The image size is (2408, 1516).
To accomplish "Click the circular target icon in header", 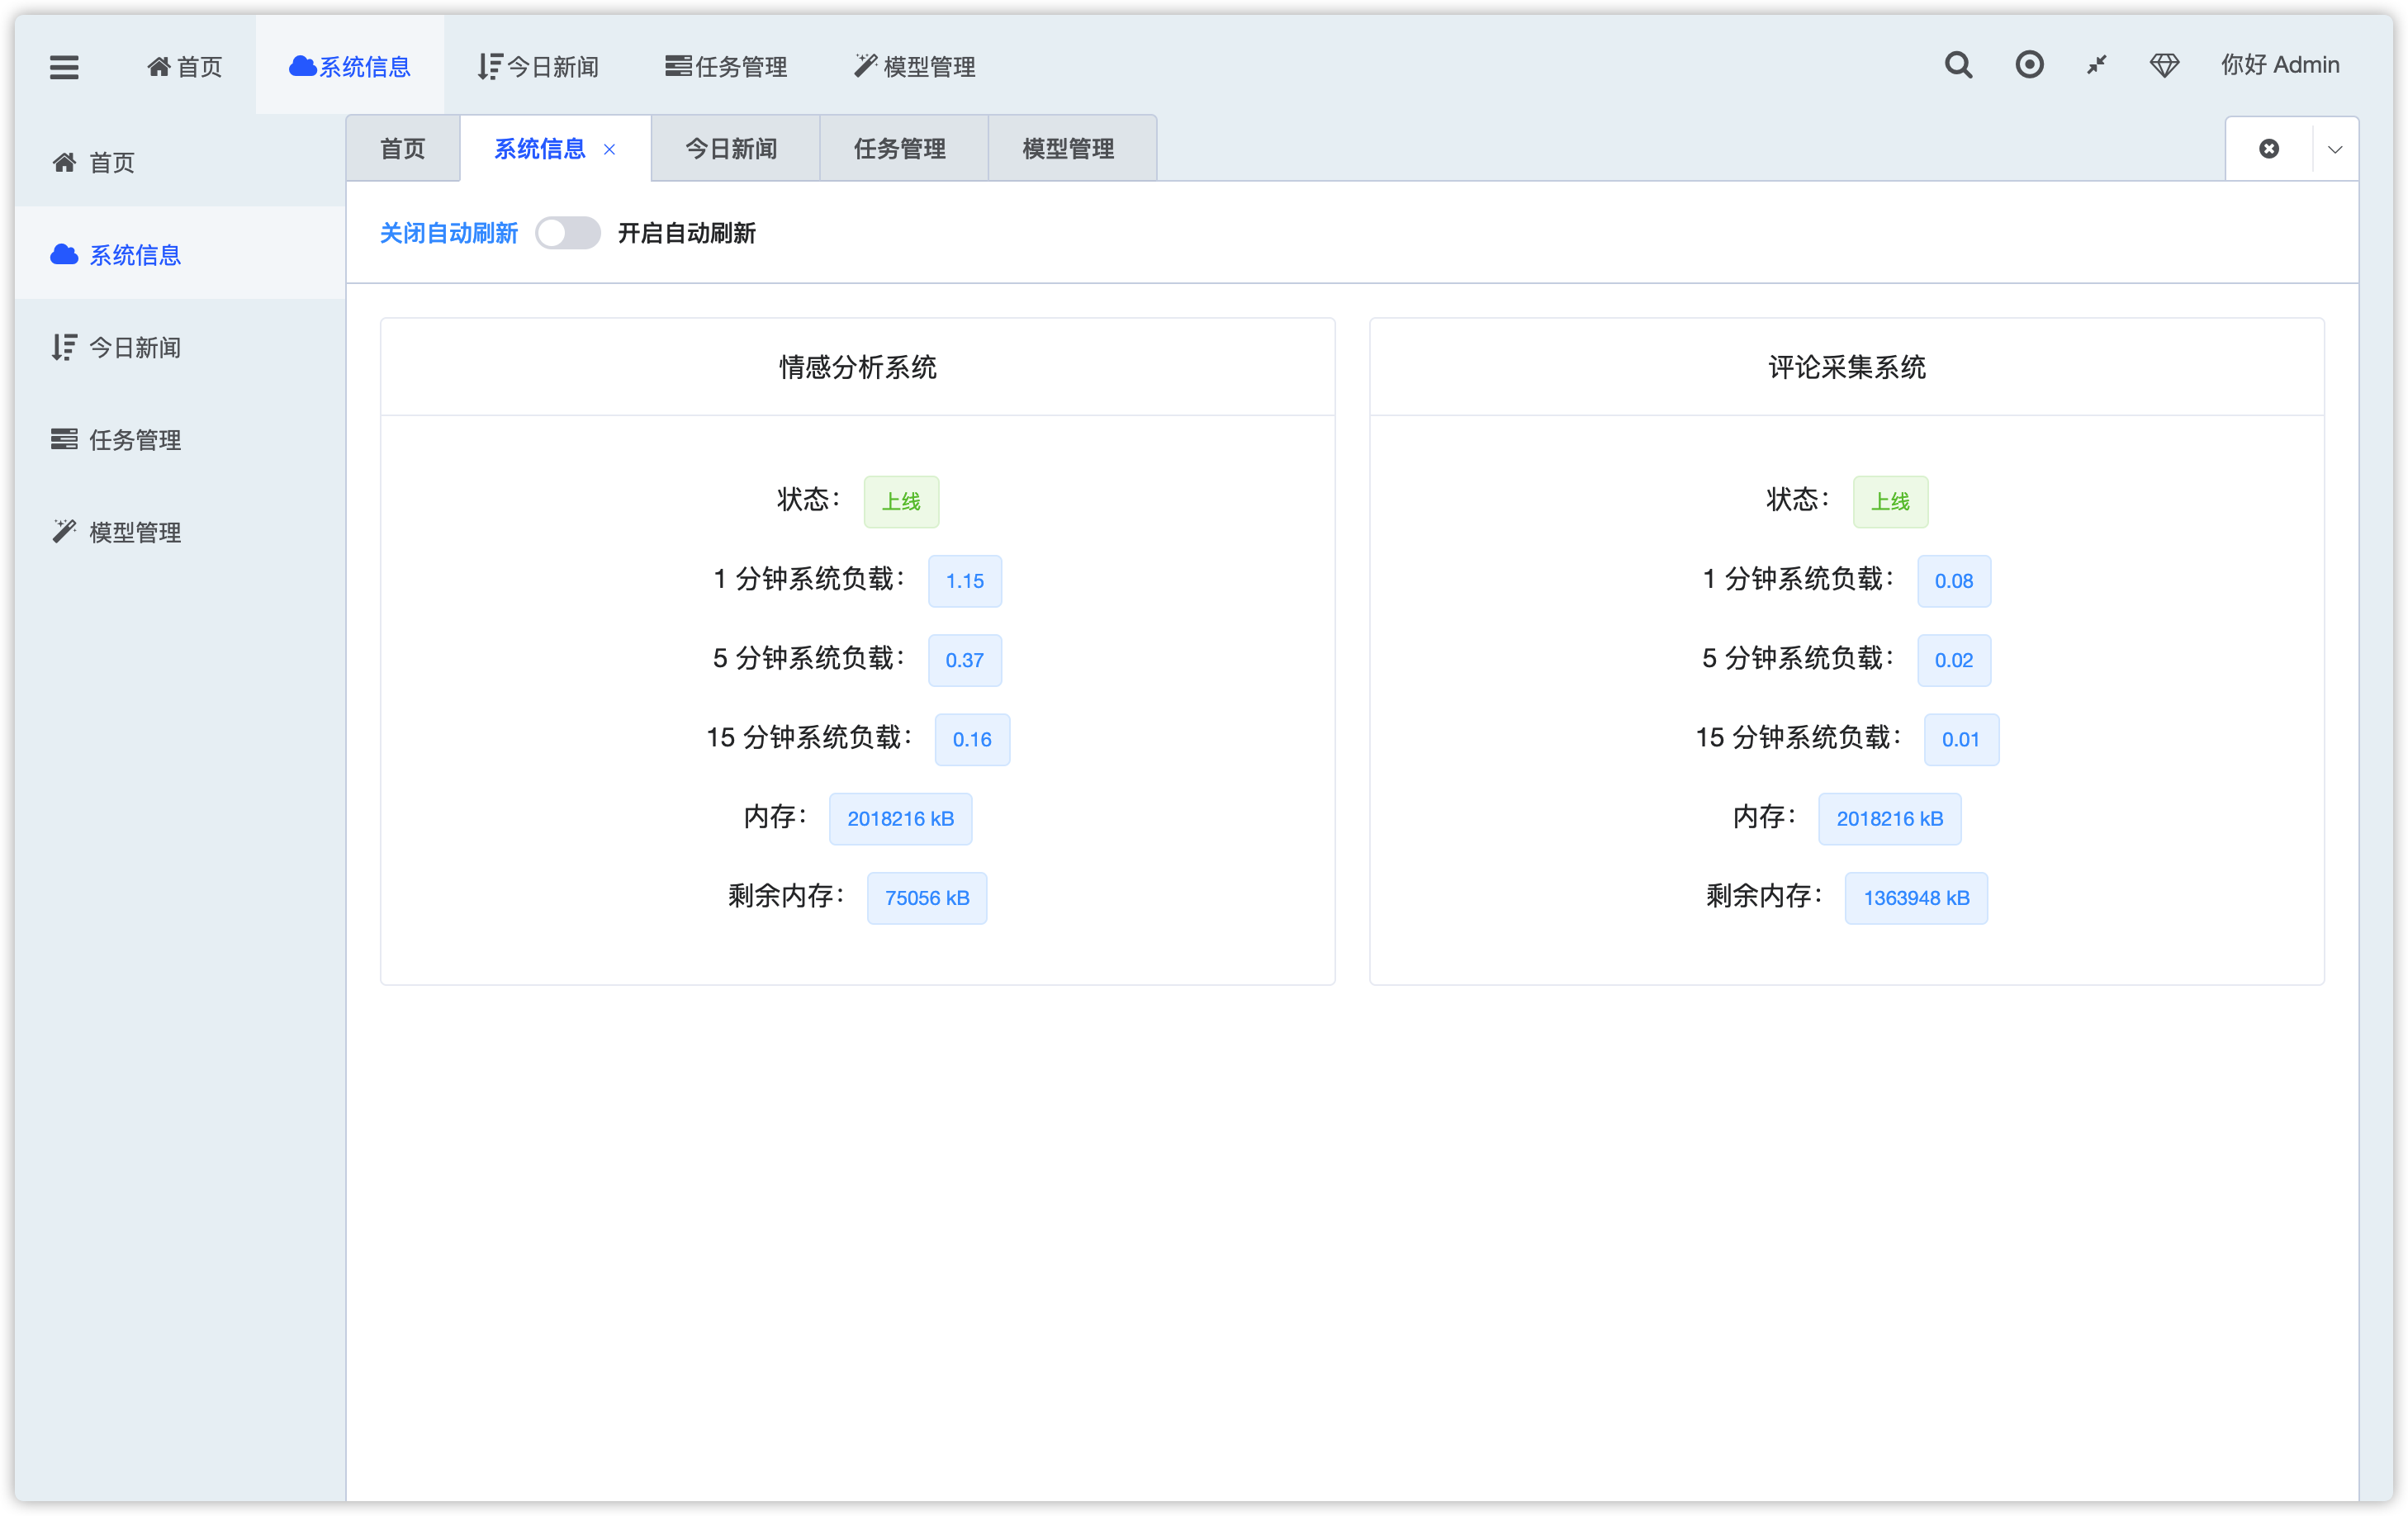I will pos(2028,65).
